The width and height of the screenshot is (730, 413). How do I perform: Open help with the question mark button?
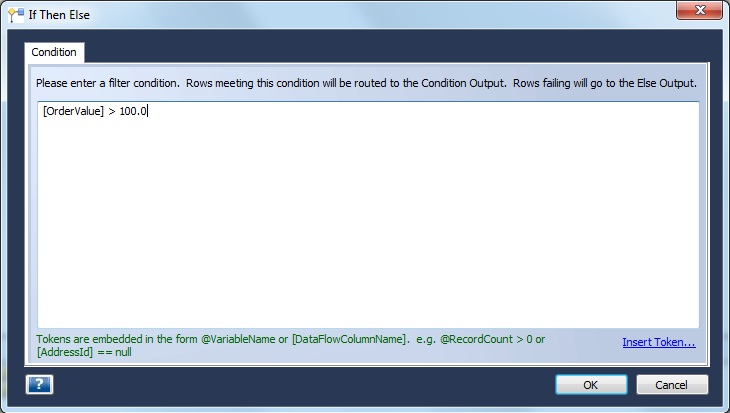40,385
